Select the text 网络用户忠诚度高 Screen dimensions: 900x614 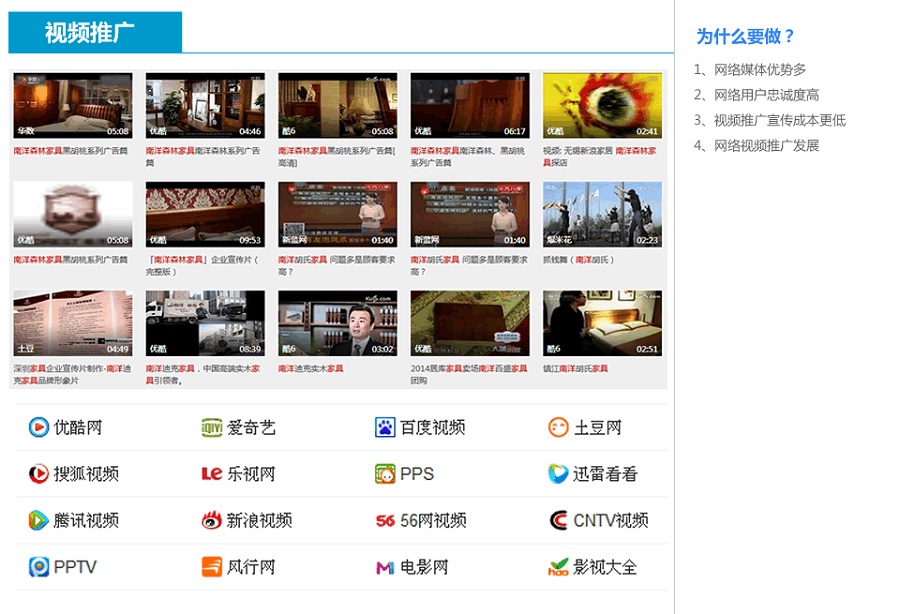pos(766,95)
